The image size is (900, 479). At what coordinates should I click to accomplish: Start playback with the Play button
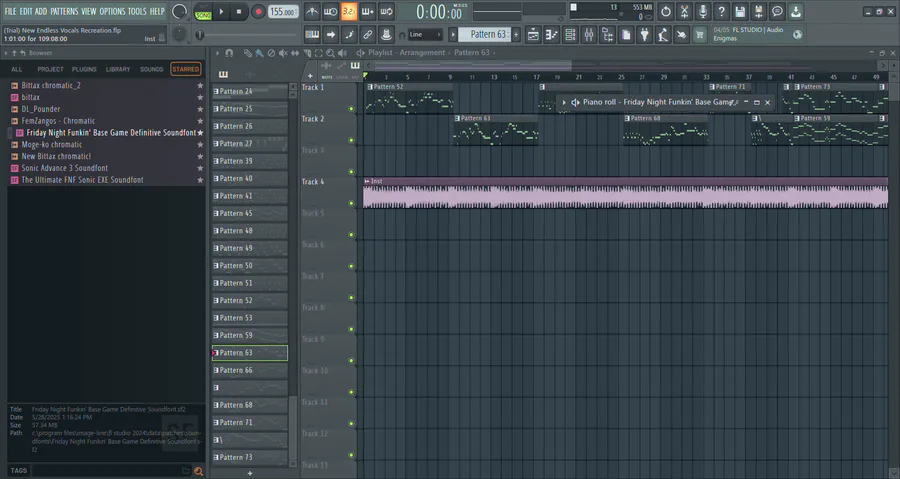(221, 11)
